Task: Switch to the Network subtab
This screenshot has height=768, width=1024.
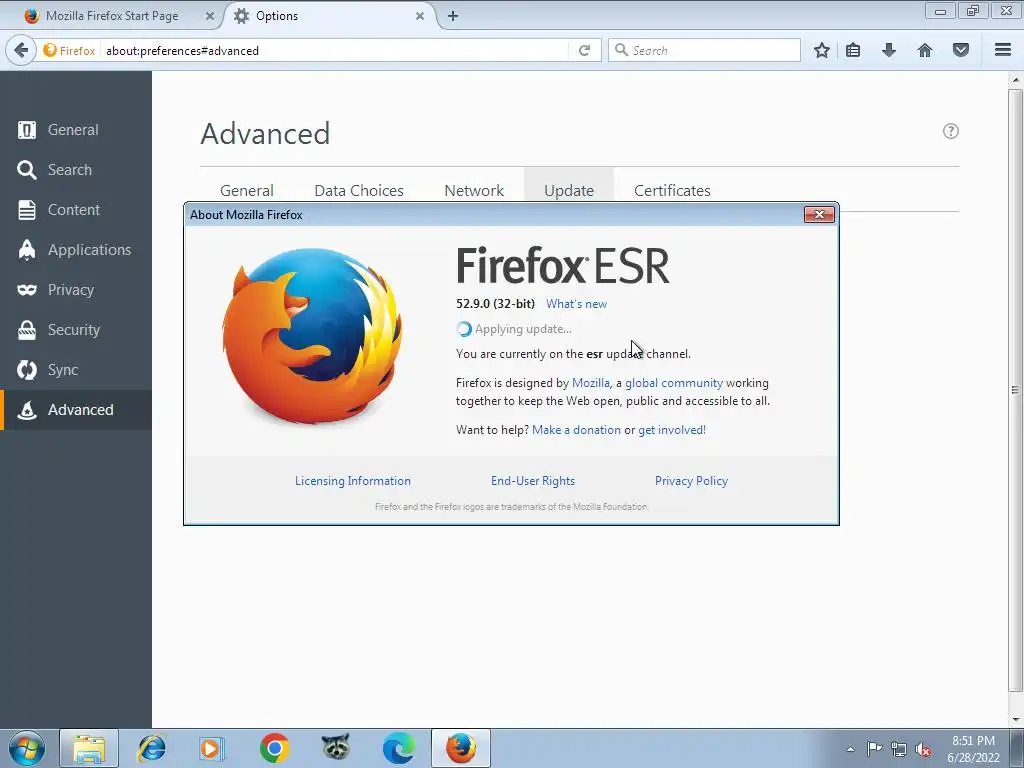Action: click(x=474, y=190)
